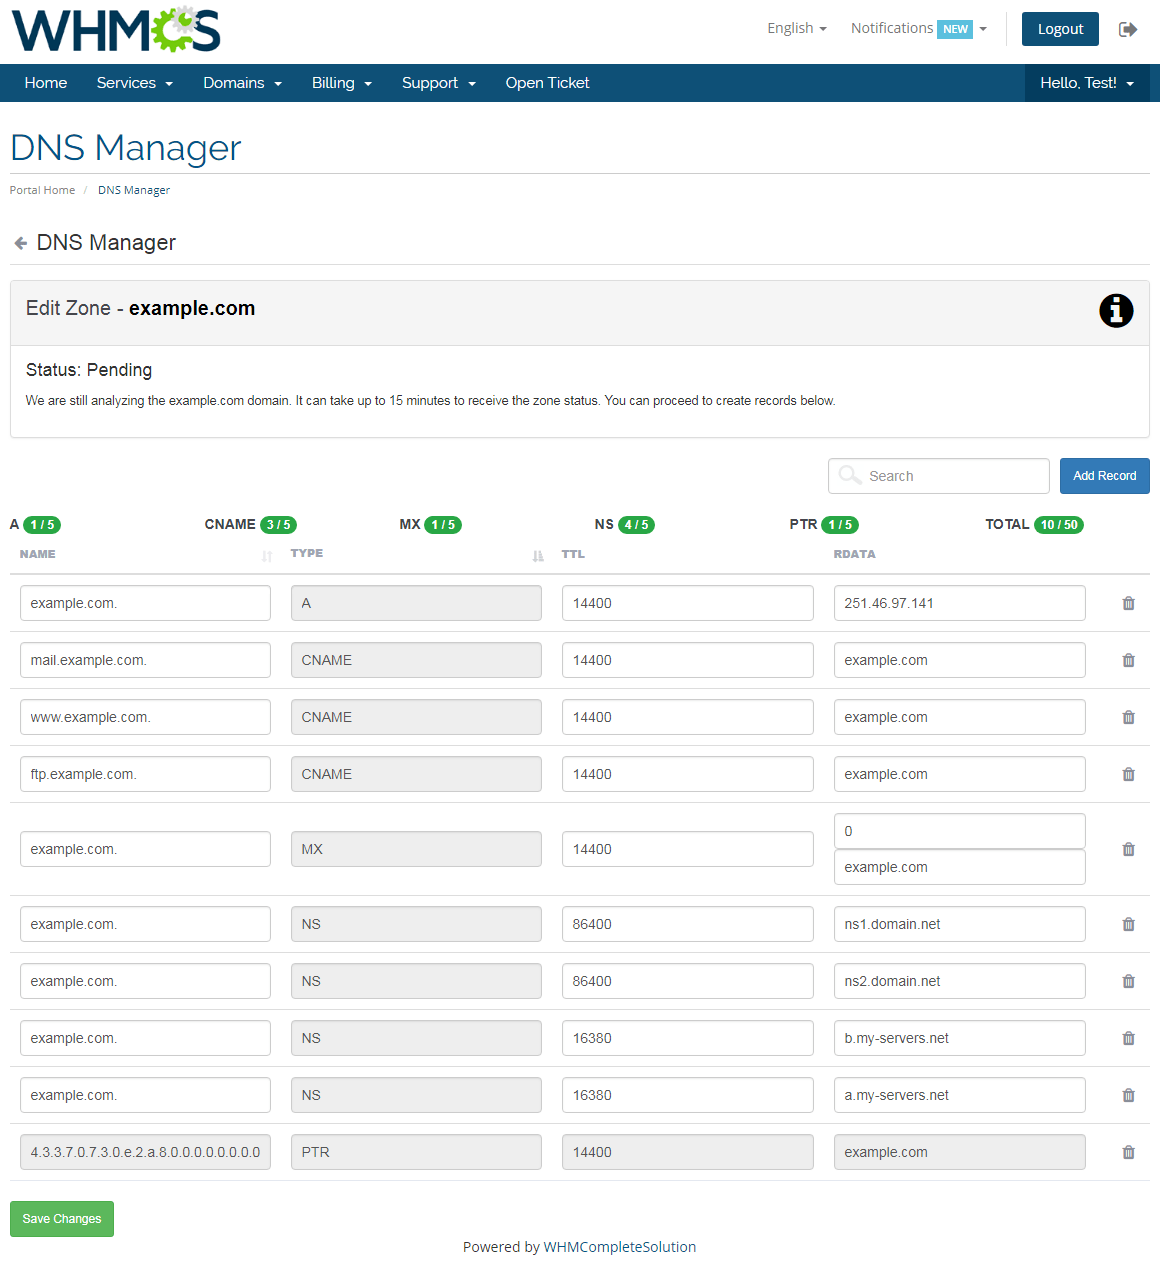The image size is (1160, 1265).
Task: Toggle the CNAME records filter badge
Action: tap(278, 524)
